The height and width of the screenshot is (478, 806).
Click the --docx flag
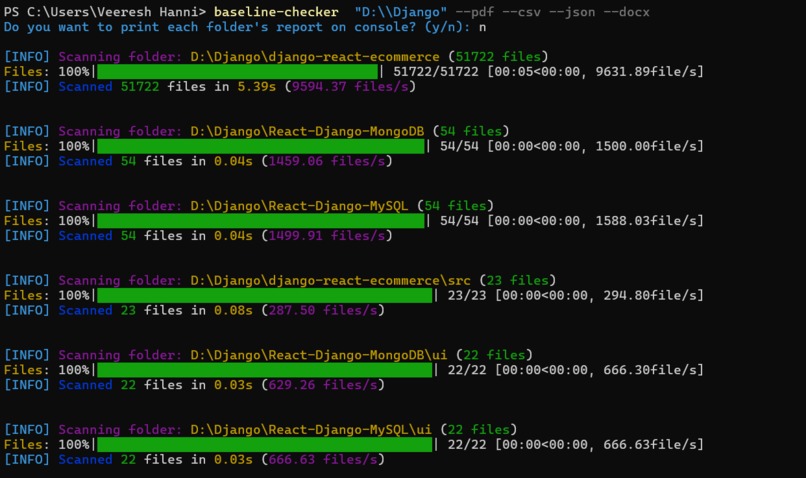[627, 12]
